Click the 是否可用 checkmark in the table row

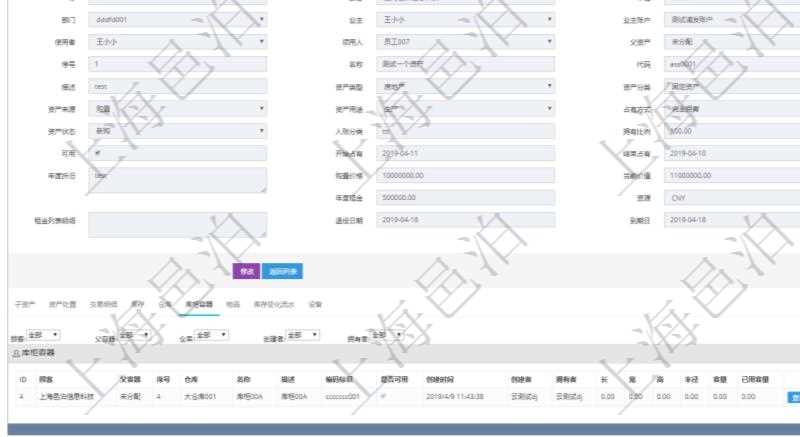click(x=383, y=397)
